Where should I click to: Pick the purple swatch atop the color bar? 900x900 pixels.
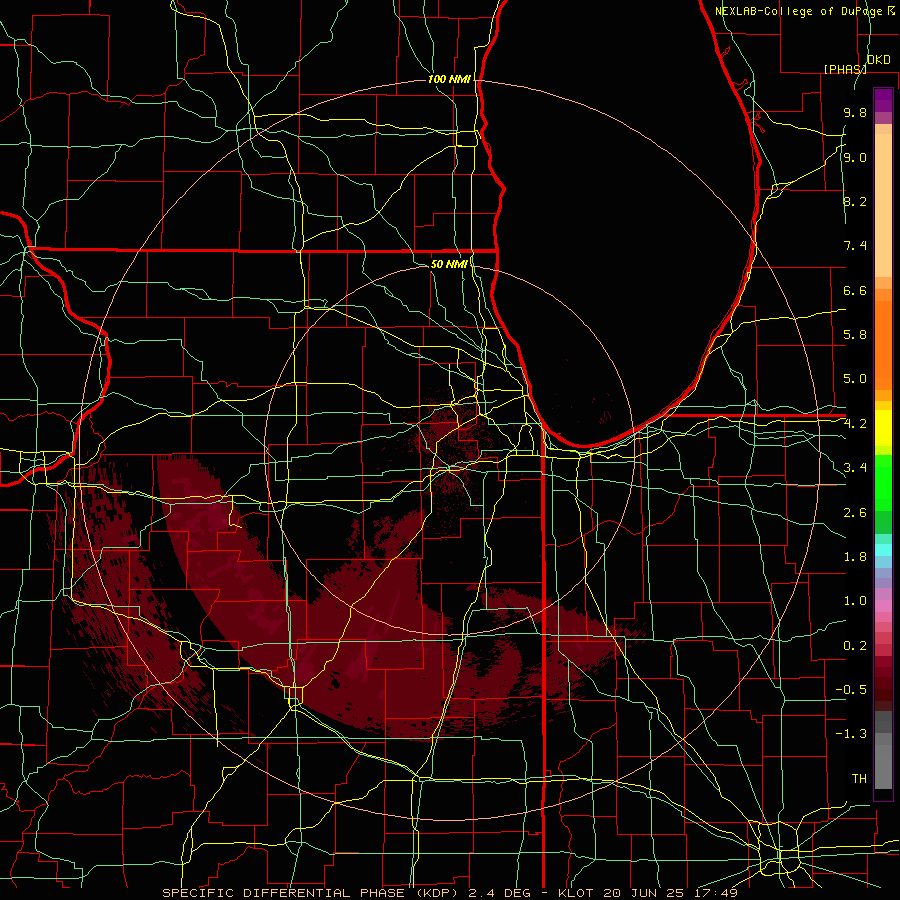click(x=883, y=100)
